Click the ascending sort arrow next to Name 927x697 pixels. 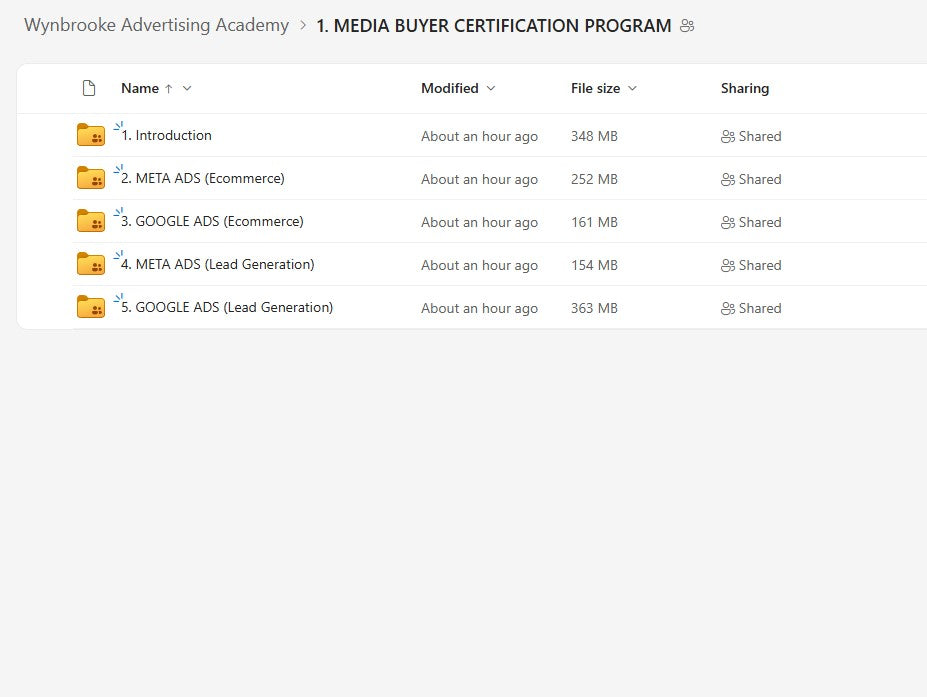(x=167, y=88)
